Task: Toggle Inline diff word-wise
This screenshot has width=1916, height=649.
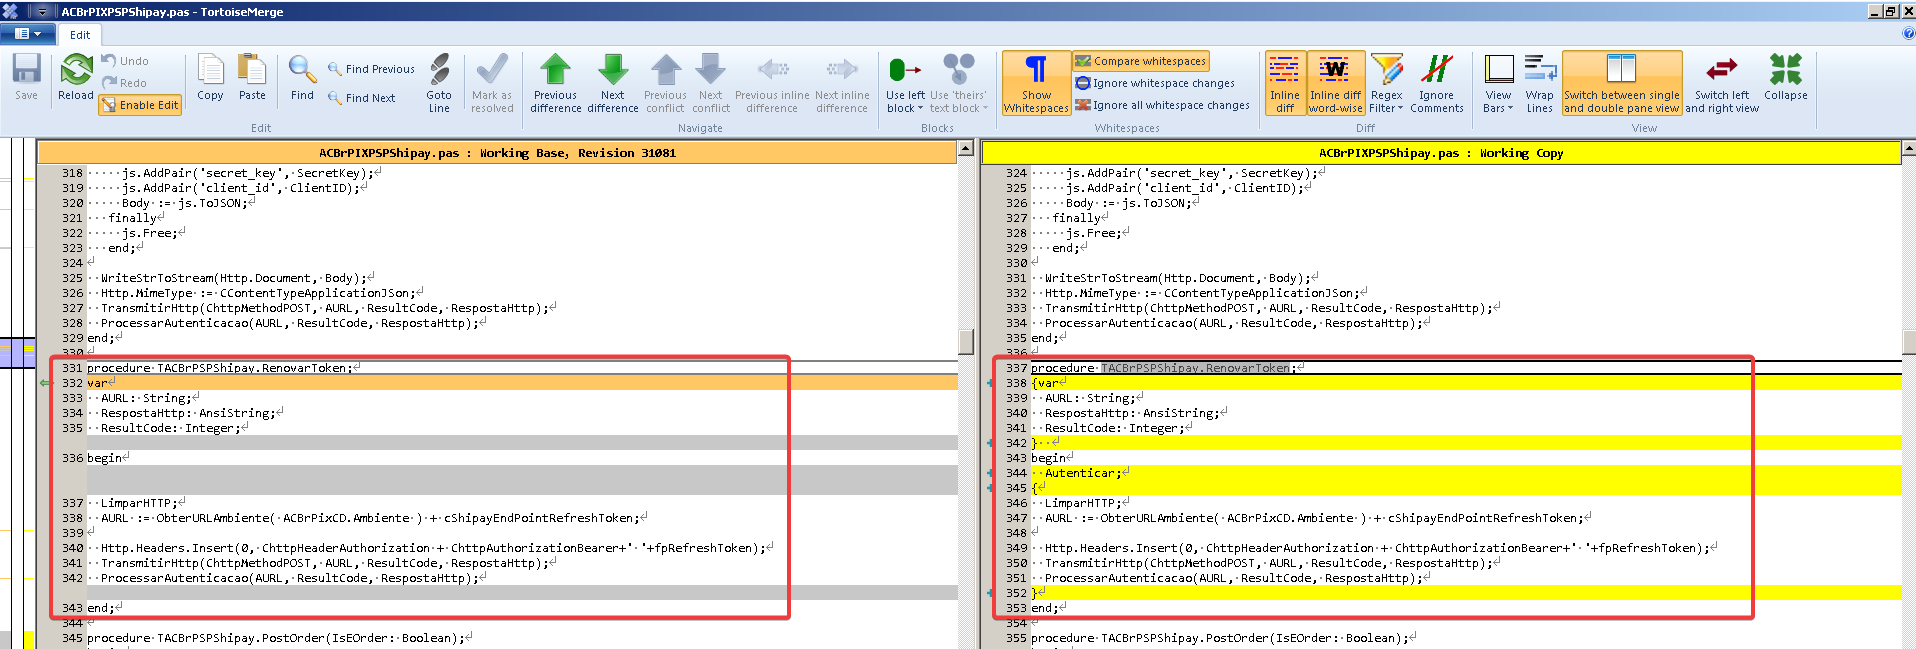Action: click(1336, 83)
